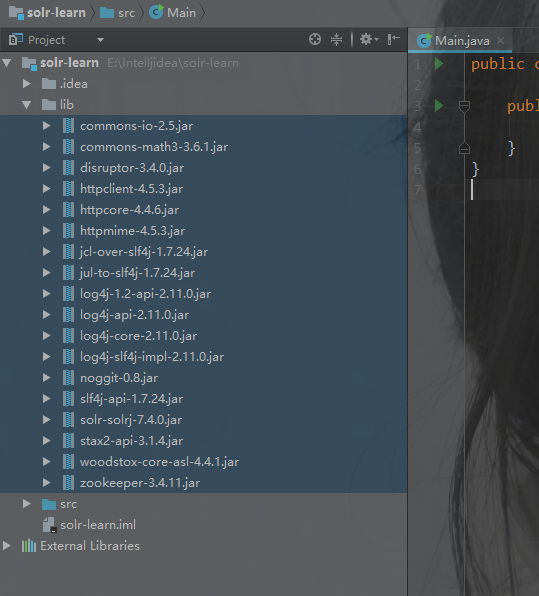Click the Project view label

point(46,40)
